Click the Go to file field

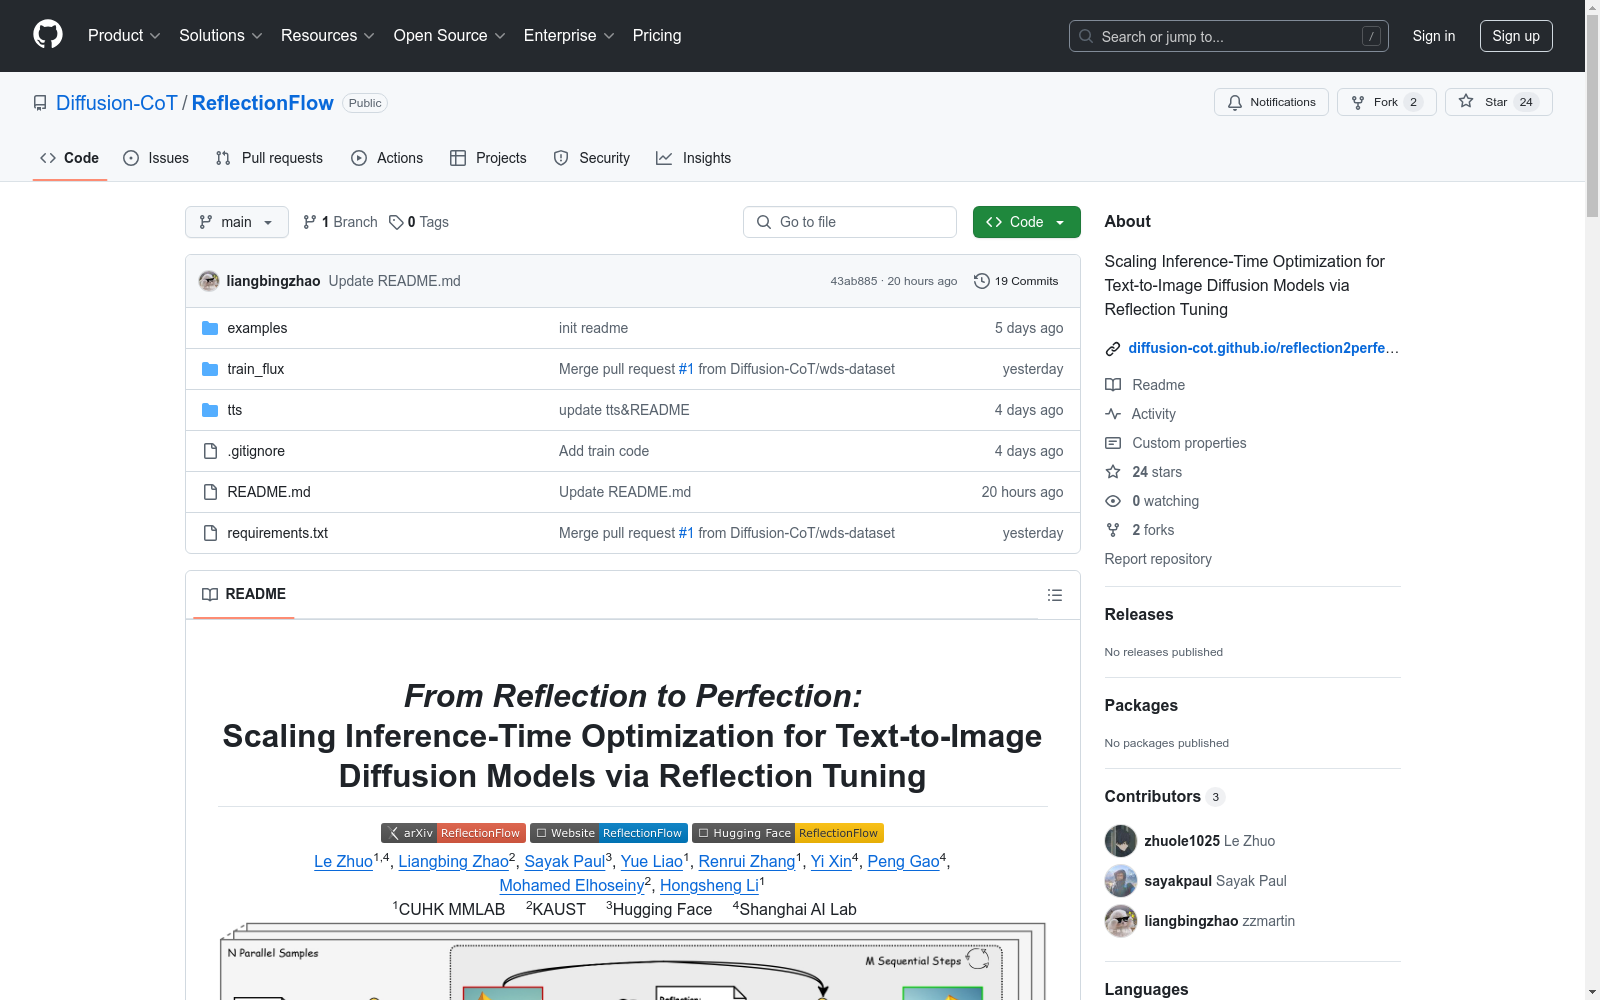(850, 222)
